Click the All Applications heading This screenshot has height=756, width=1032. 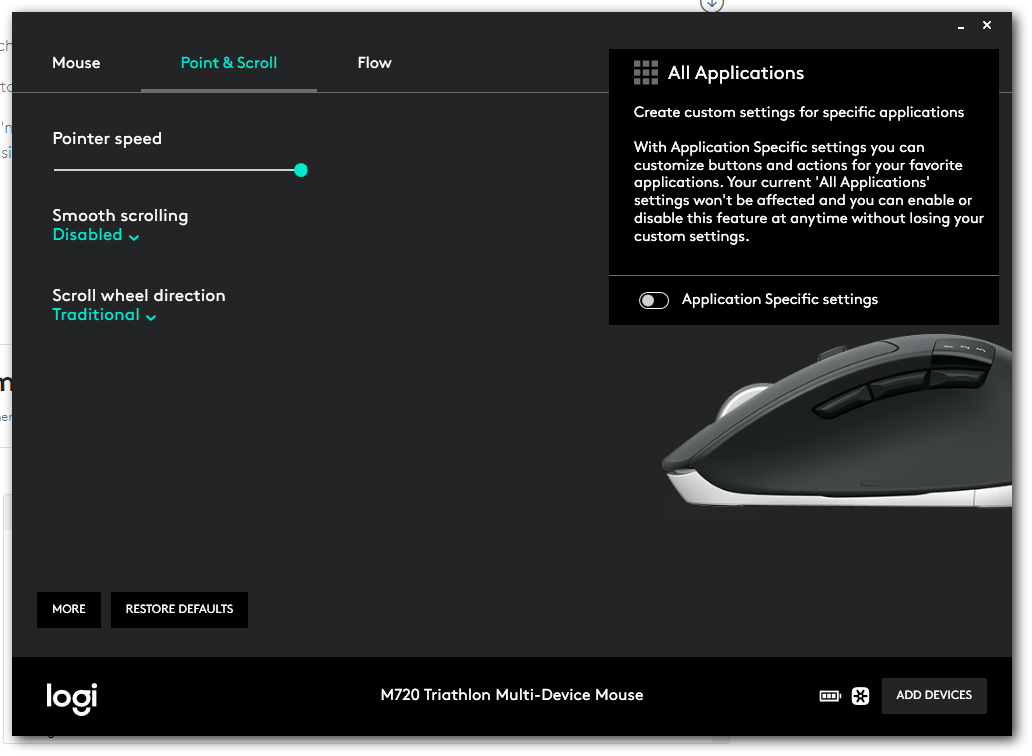pos(736,73)
